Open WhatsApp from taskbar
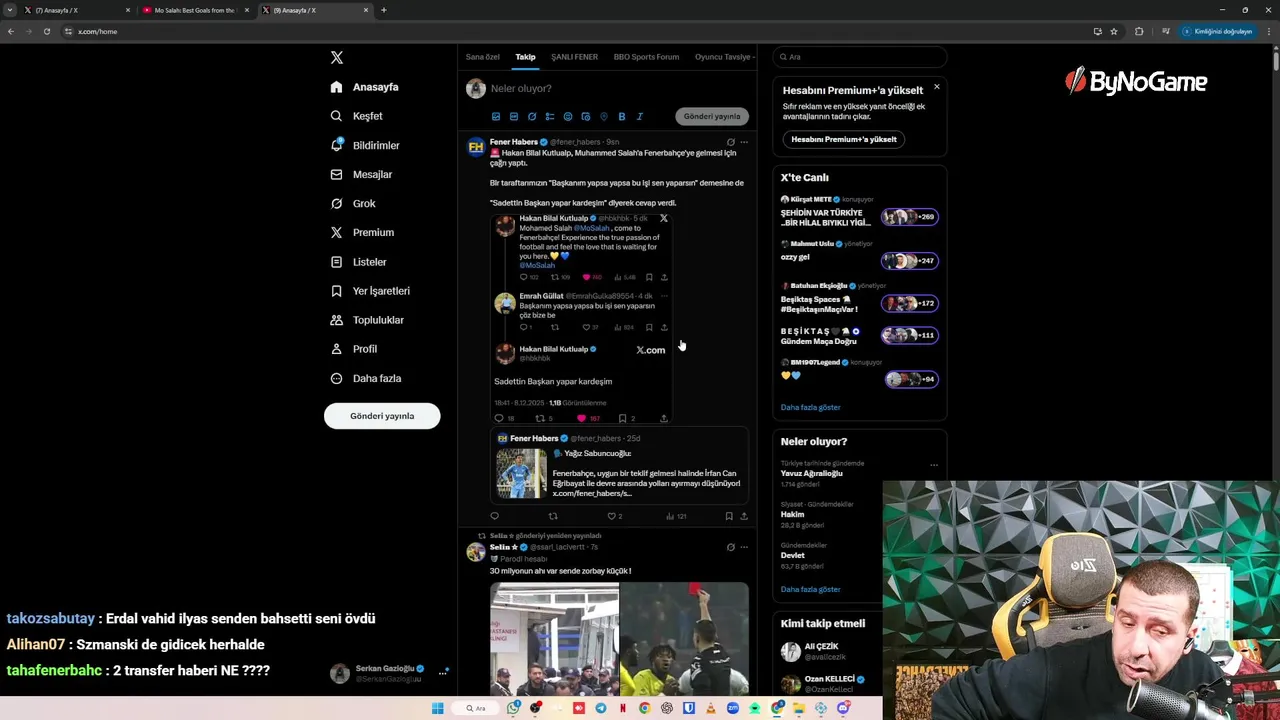Screen dimensions: 1280x720 point(513,708)
